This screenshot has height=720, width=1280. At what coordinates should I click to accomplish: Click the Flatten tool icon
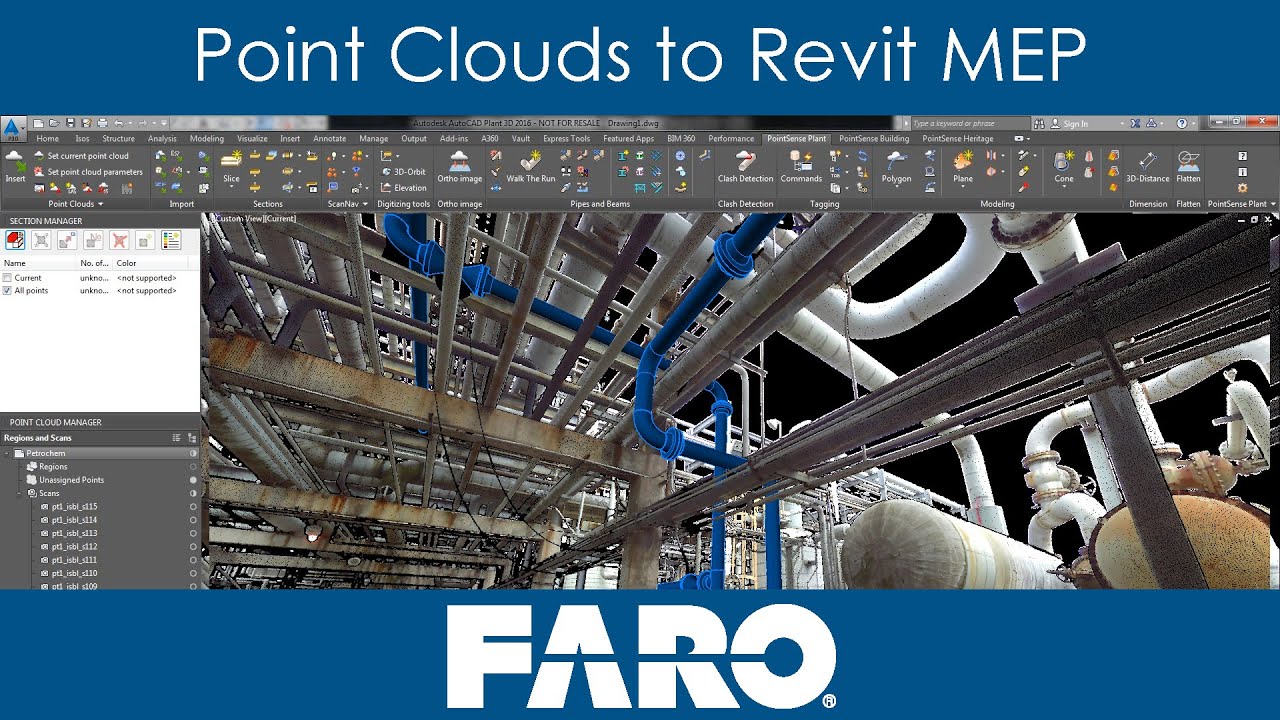(x=1188, y=160)
